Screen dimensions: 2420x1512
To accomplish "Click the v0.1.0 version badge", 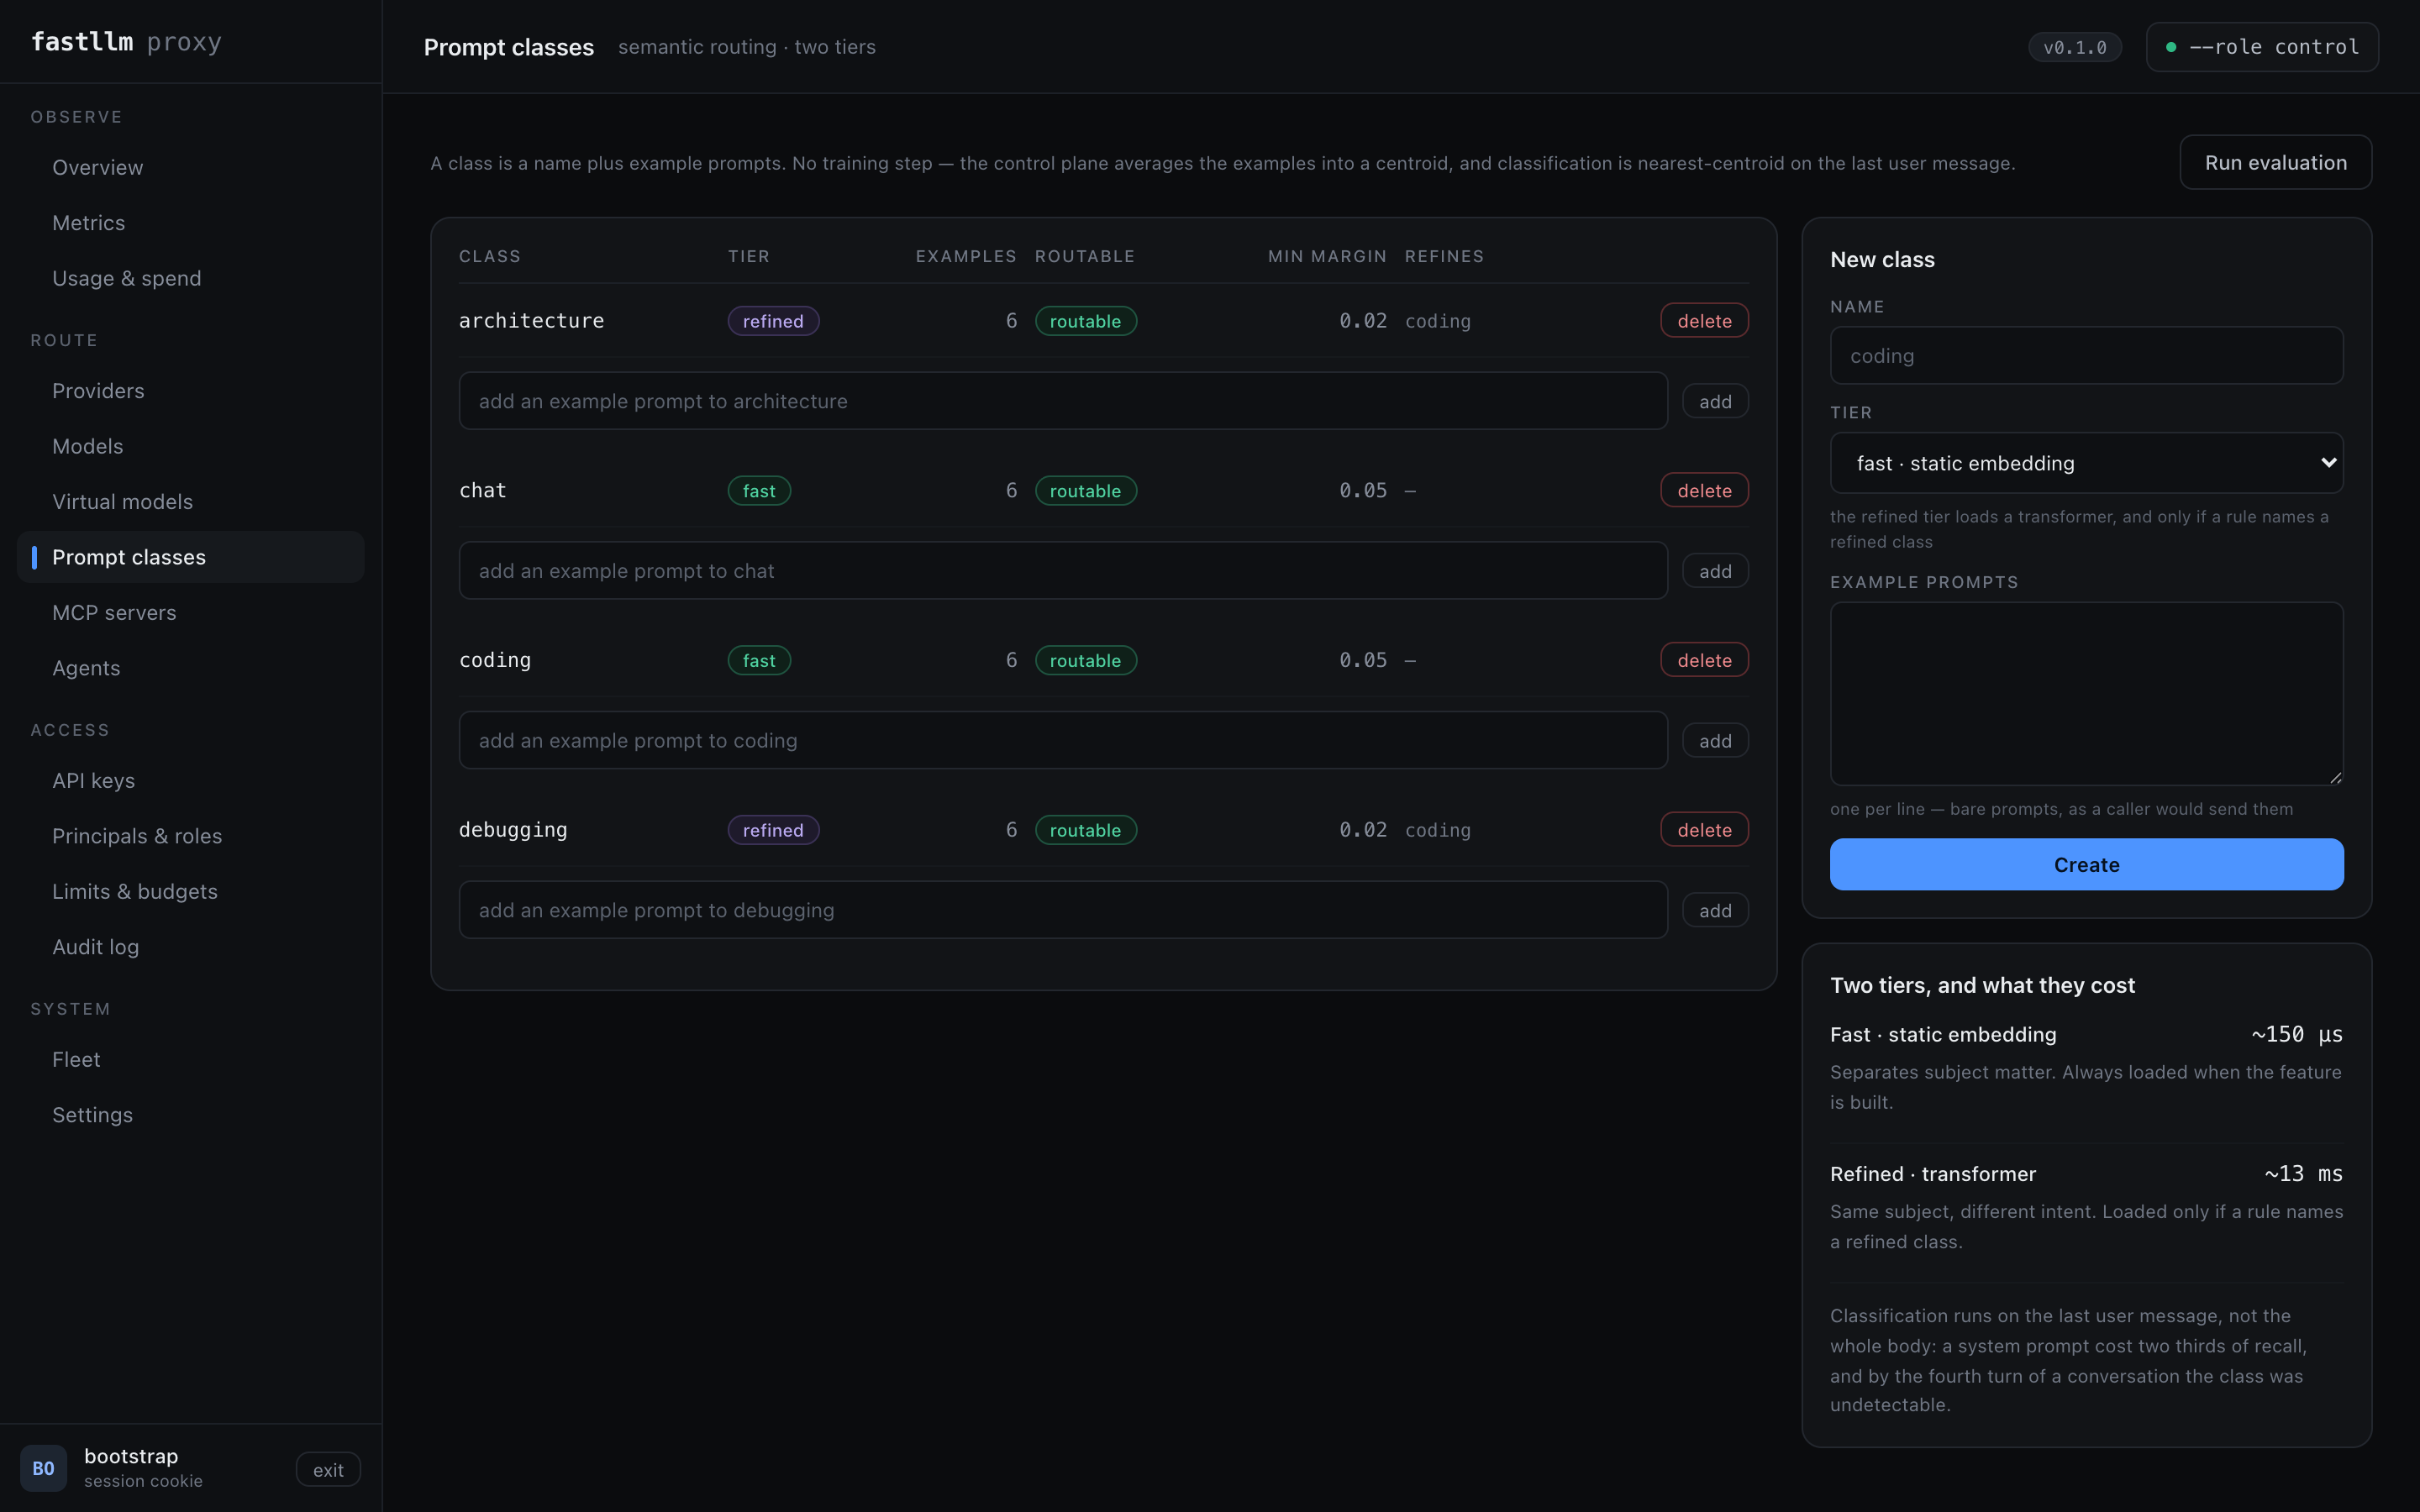I will coord(2074,47).
